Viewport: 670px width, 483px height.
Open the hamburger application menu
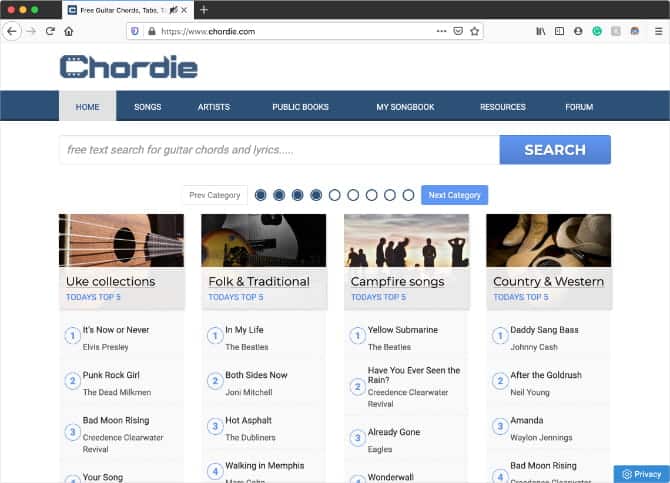658,31
